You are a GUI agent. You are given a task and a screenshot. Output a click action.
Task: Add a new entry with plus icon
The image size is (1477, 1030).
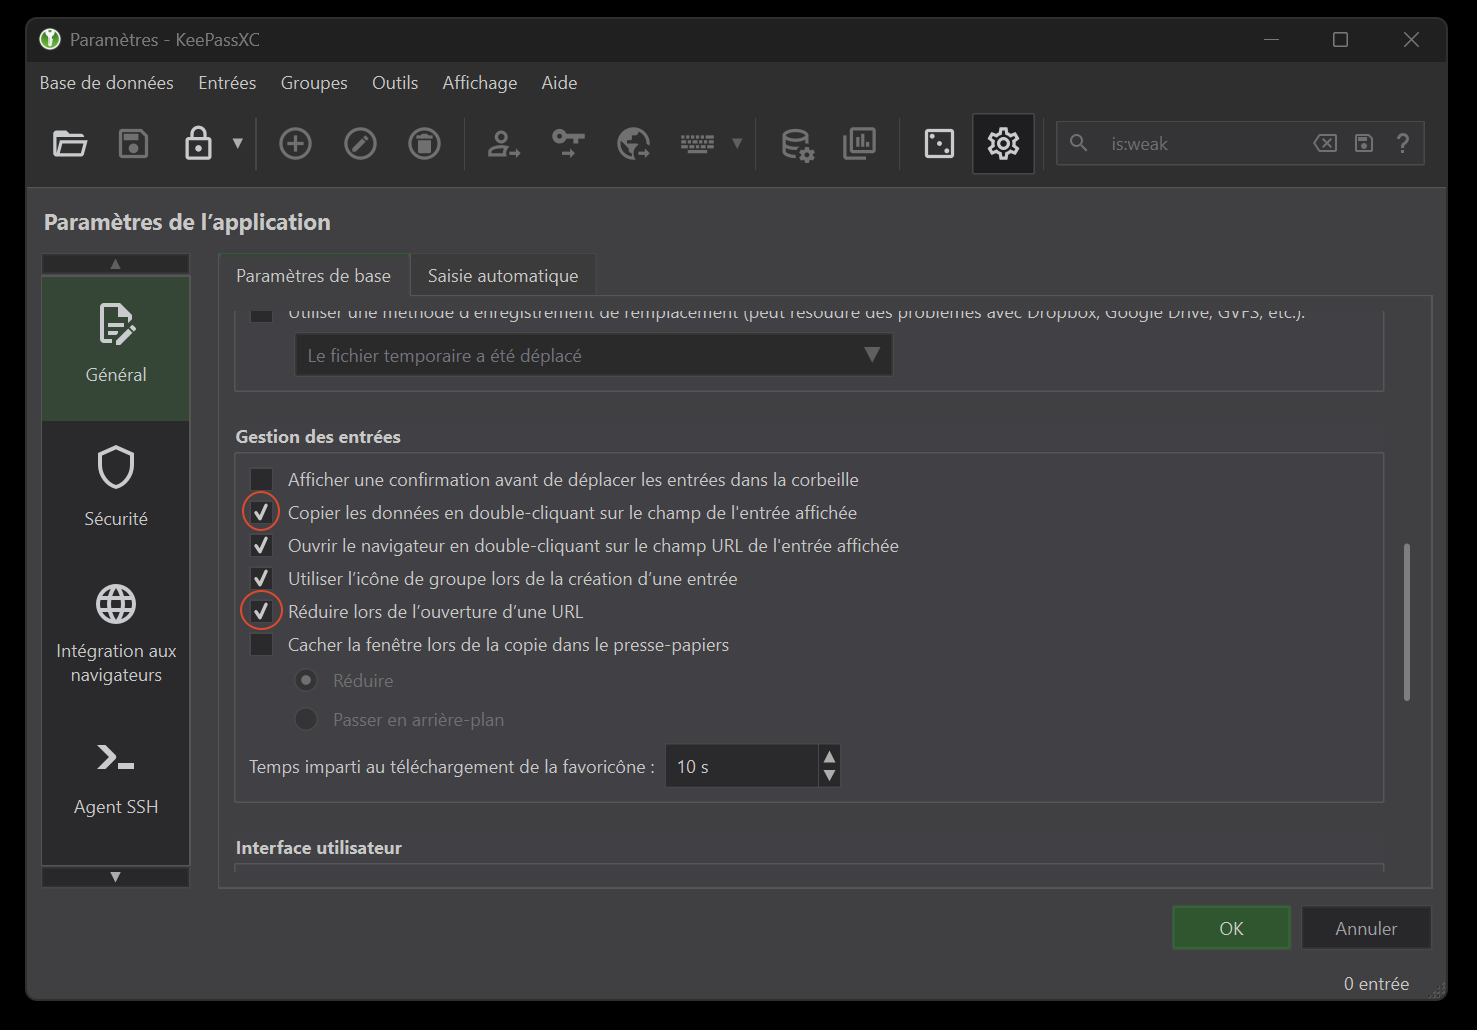(x=295, y=144)
